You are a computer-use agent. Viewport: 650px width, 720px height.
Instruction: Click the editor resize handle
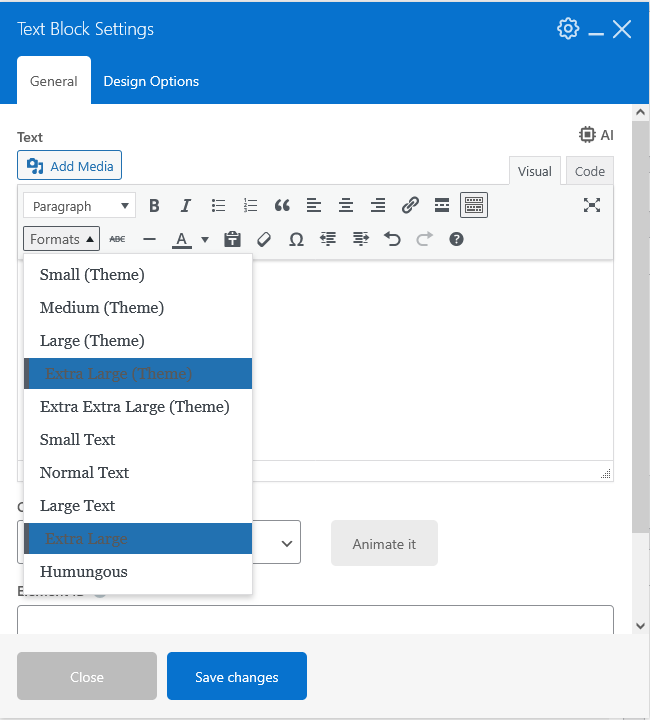pos(606,474)
